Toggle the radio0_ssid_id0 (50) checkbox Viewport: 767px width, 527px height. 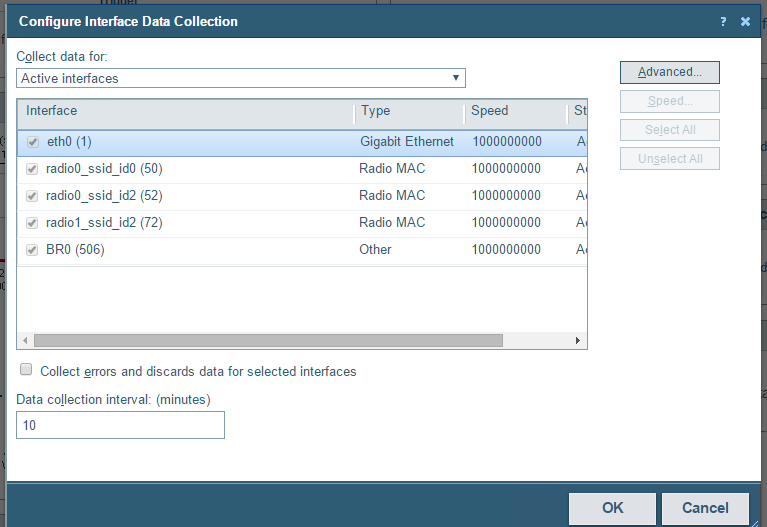[32, 169]
